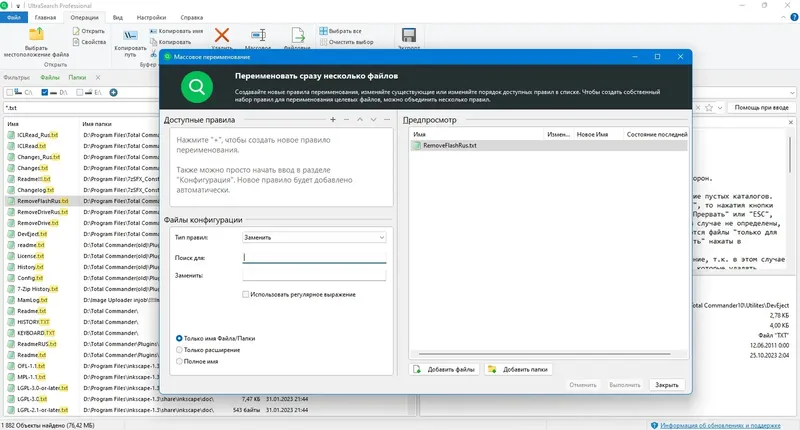
Task: Switch to the 'Вид' ribbon tab
Action: (x=117, y=17)
